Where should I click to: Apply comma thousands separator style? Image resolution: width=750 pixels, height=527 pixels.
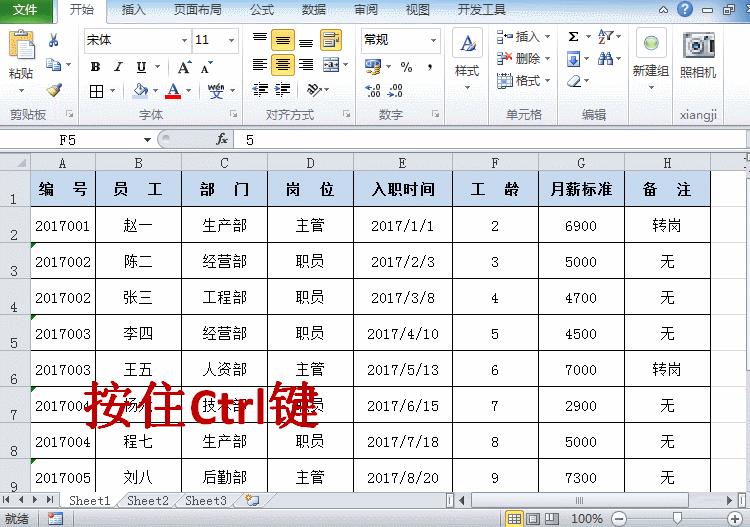tap(430, 67)
